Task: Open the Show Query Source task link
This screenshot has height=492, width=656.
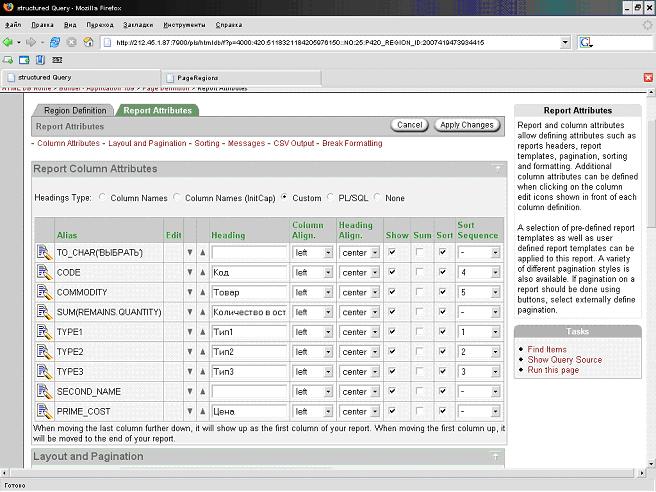Action: pos(564,360)
